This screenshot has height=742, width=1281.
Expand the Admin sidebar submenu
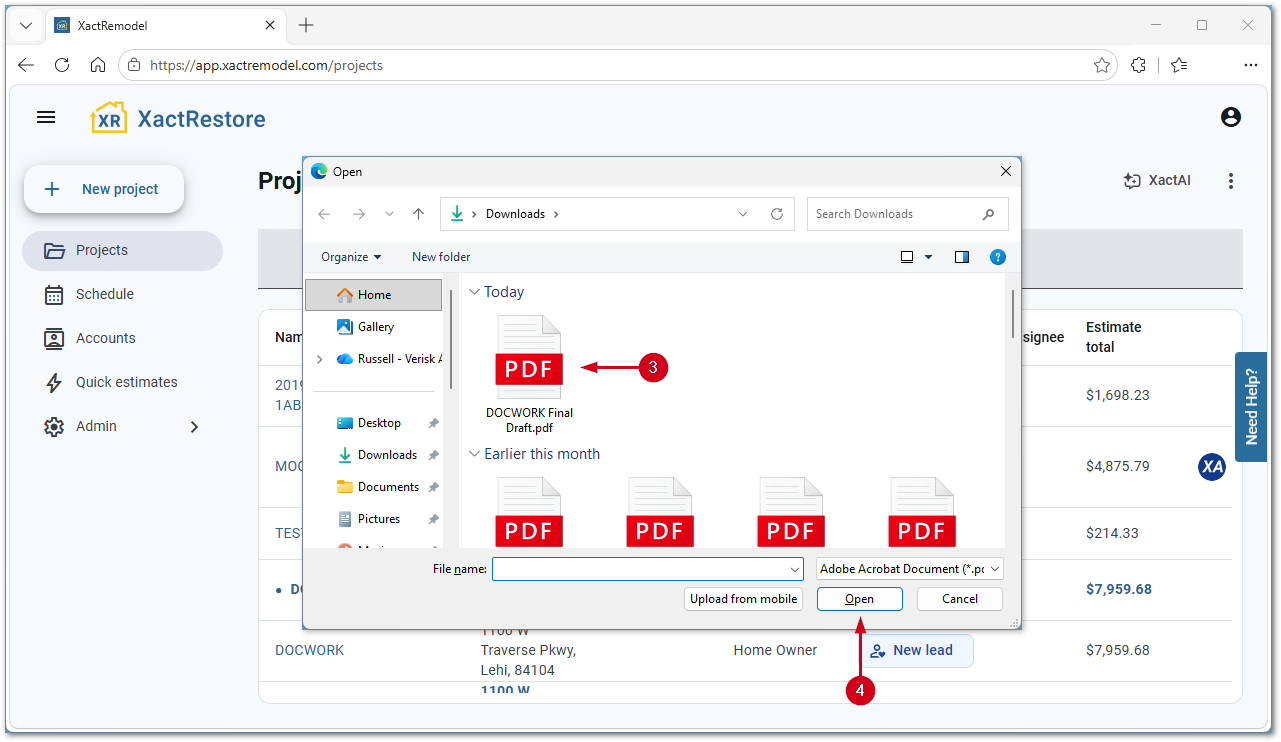[194, 427]
